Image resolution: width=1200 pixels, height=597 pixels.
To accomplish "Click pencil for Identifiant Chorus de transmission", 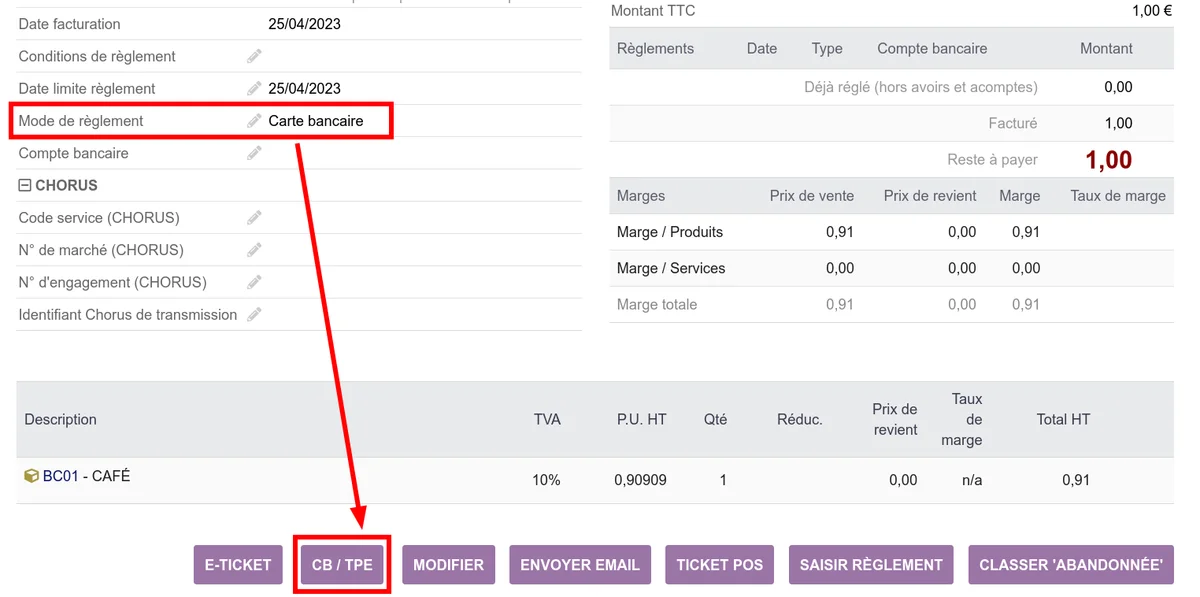I will coord(254,315).
